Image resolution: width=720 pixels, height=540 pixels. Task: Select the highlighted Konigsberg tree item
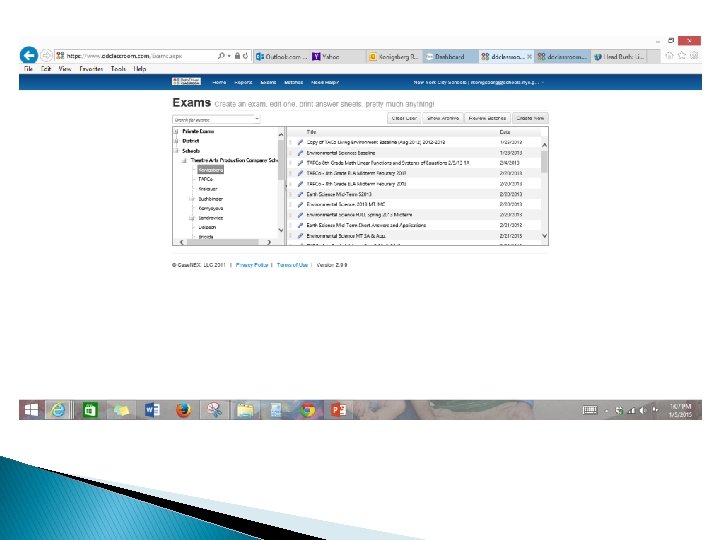click(211, 170)
